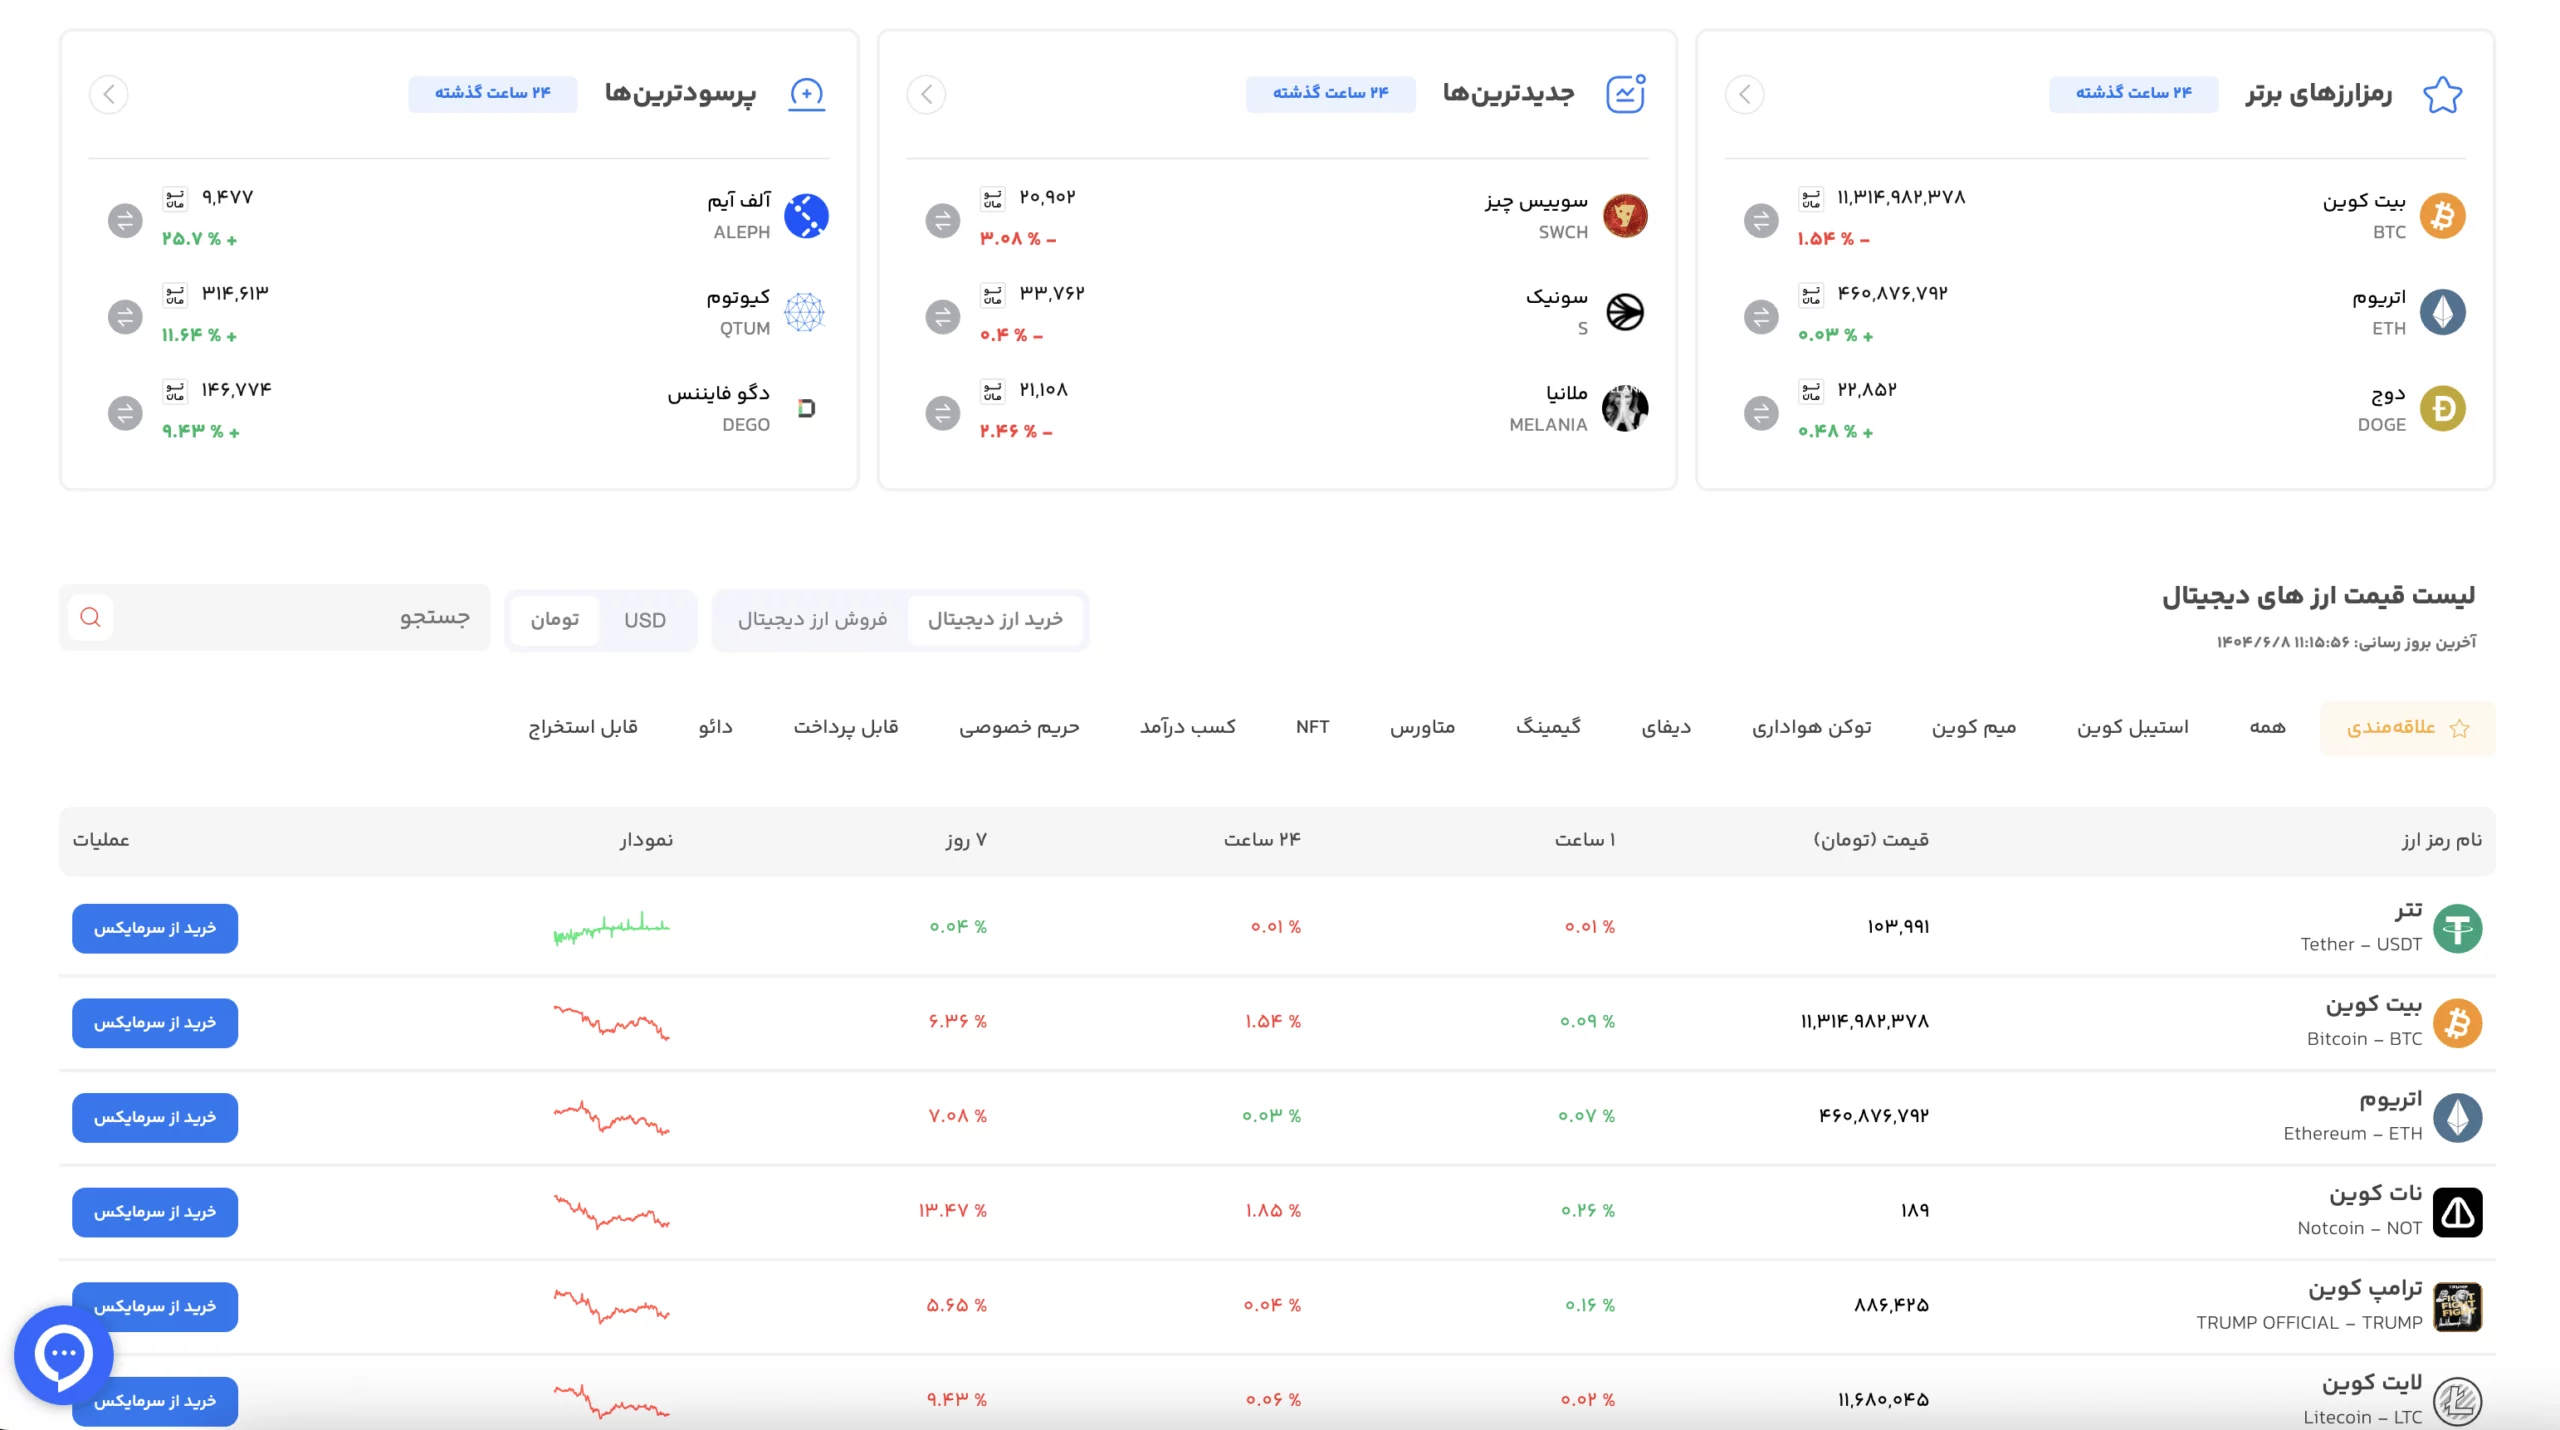
Task: Click the Bitcoin logo in the price table
Action: 2457,1023
